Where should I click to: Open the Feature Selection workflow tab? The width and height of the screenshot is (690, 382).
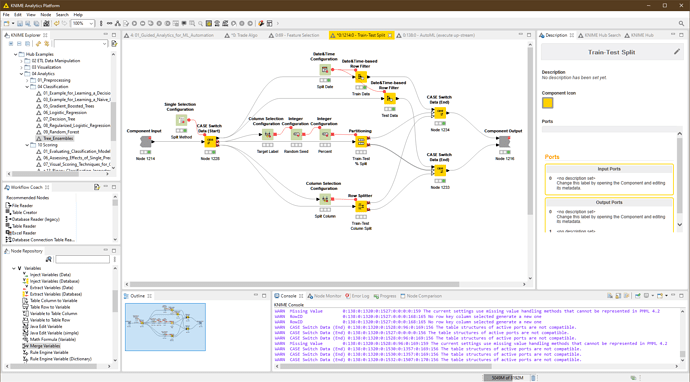(x=294, y=35)
